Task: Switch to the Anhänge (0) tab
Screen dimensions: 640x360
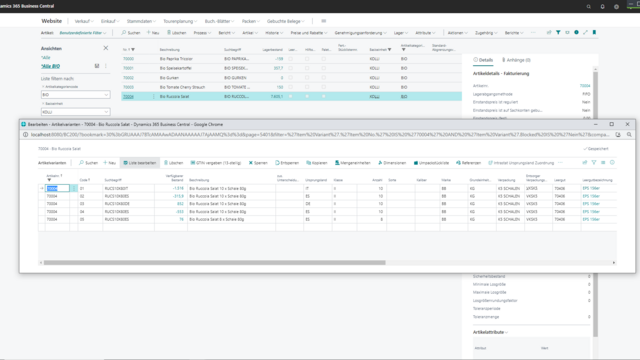Action: pos(516,60)
